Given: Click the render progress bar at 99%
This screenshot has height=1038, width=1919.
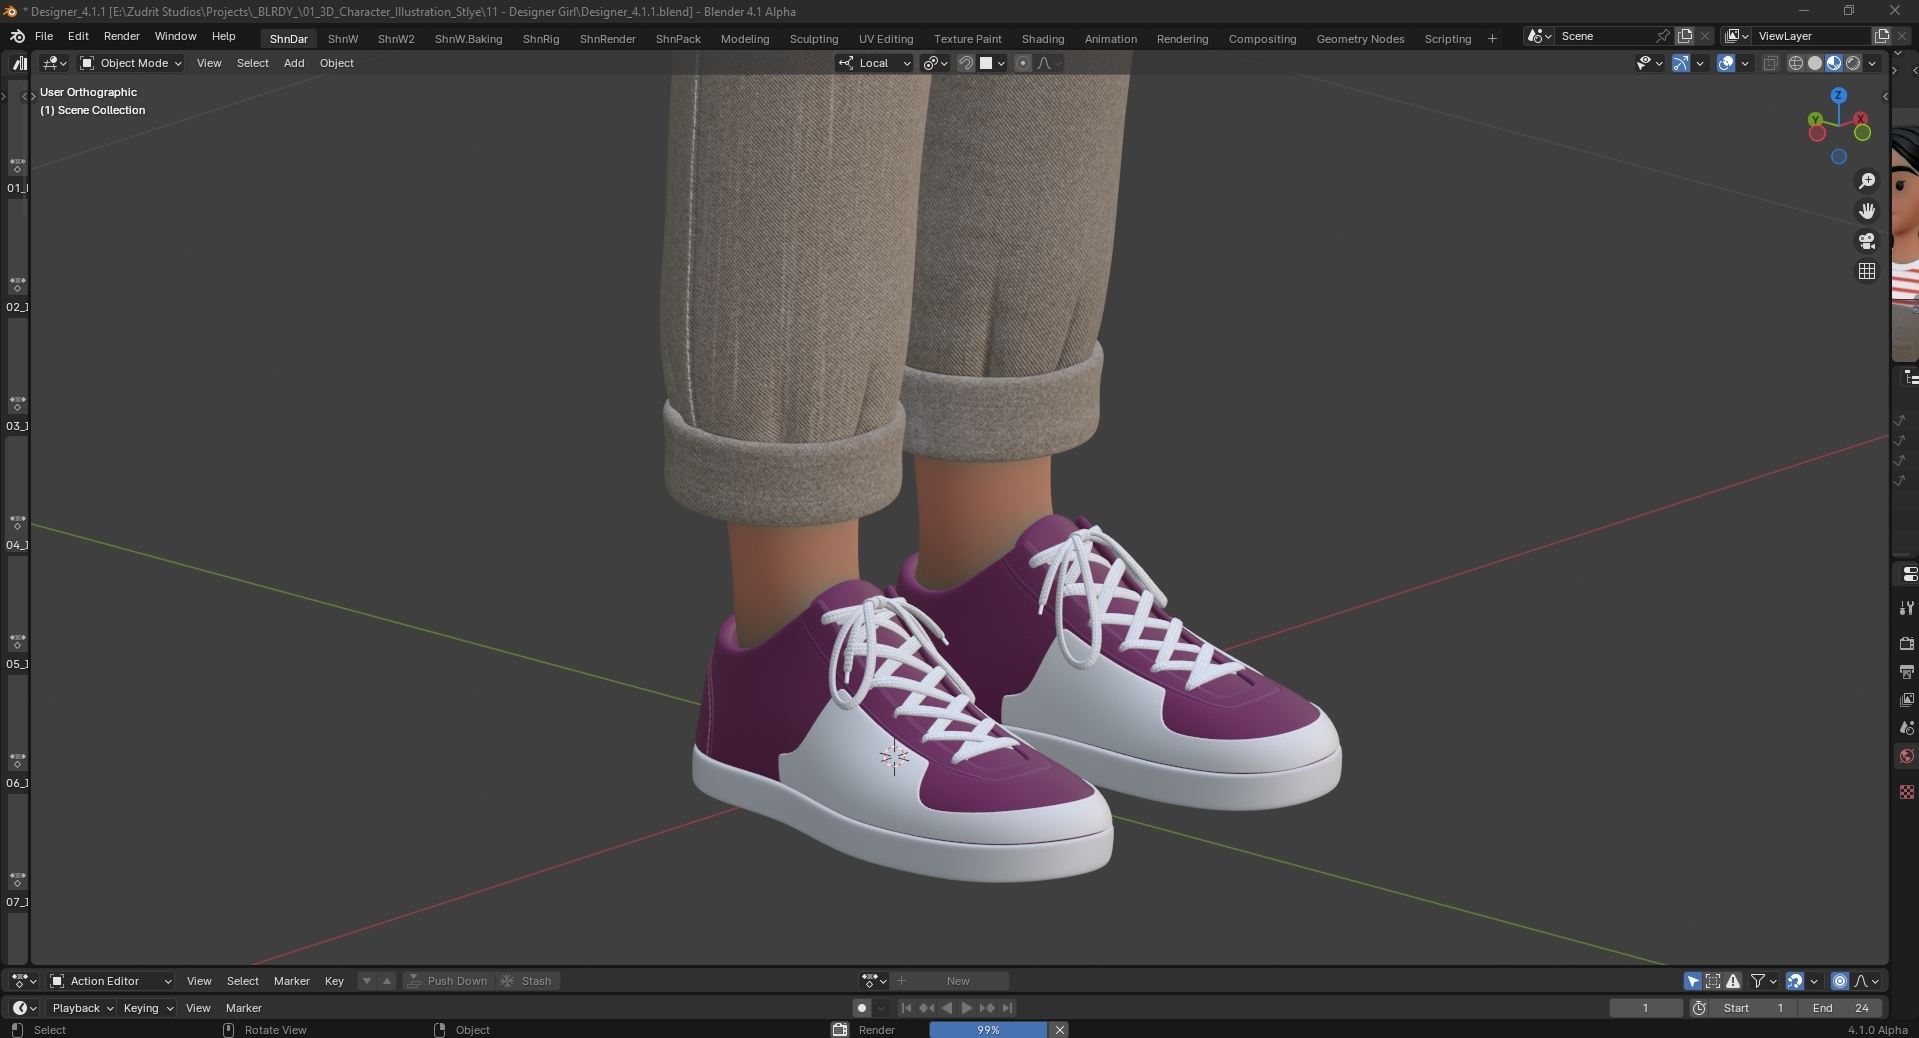Looking at the screenshot, I should click(988, 1030).
